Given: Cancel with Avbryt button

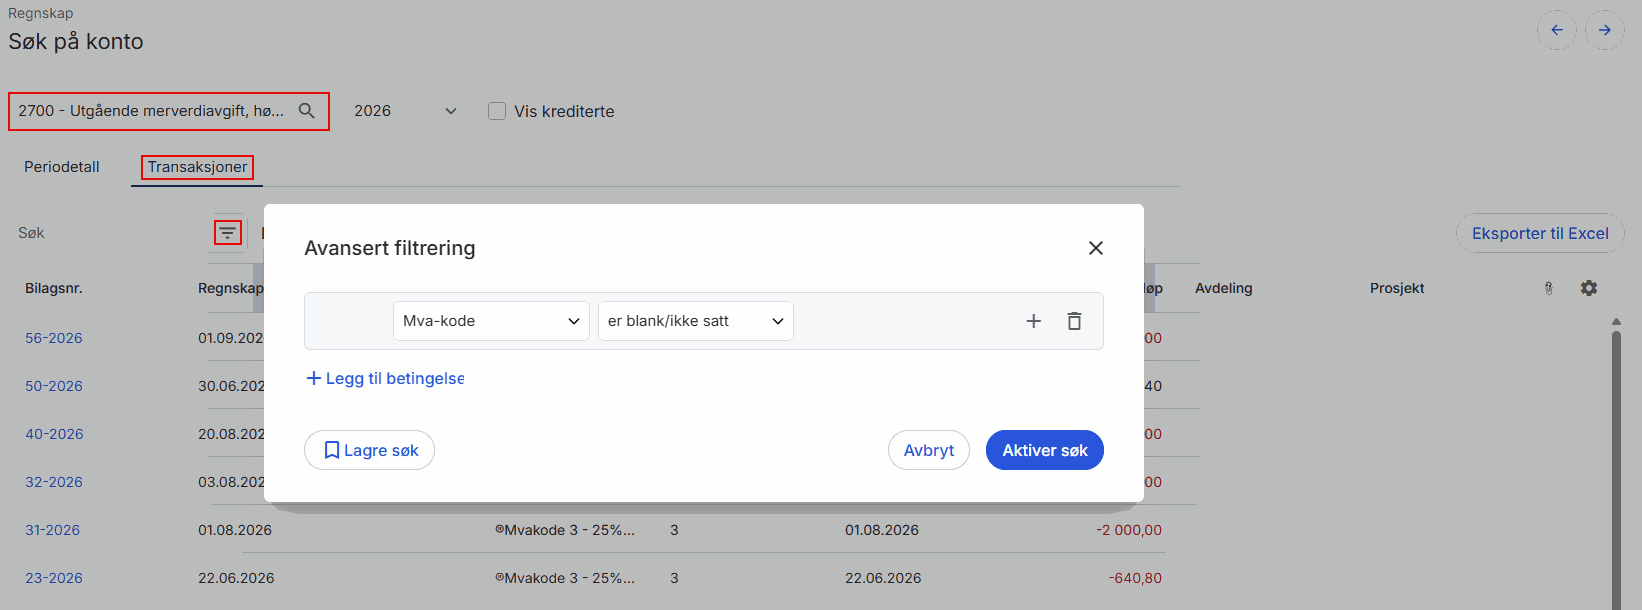Looking at the screenshot, I should [929, 450].
